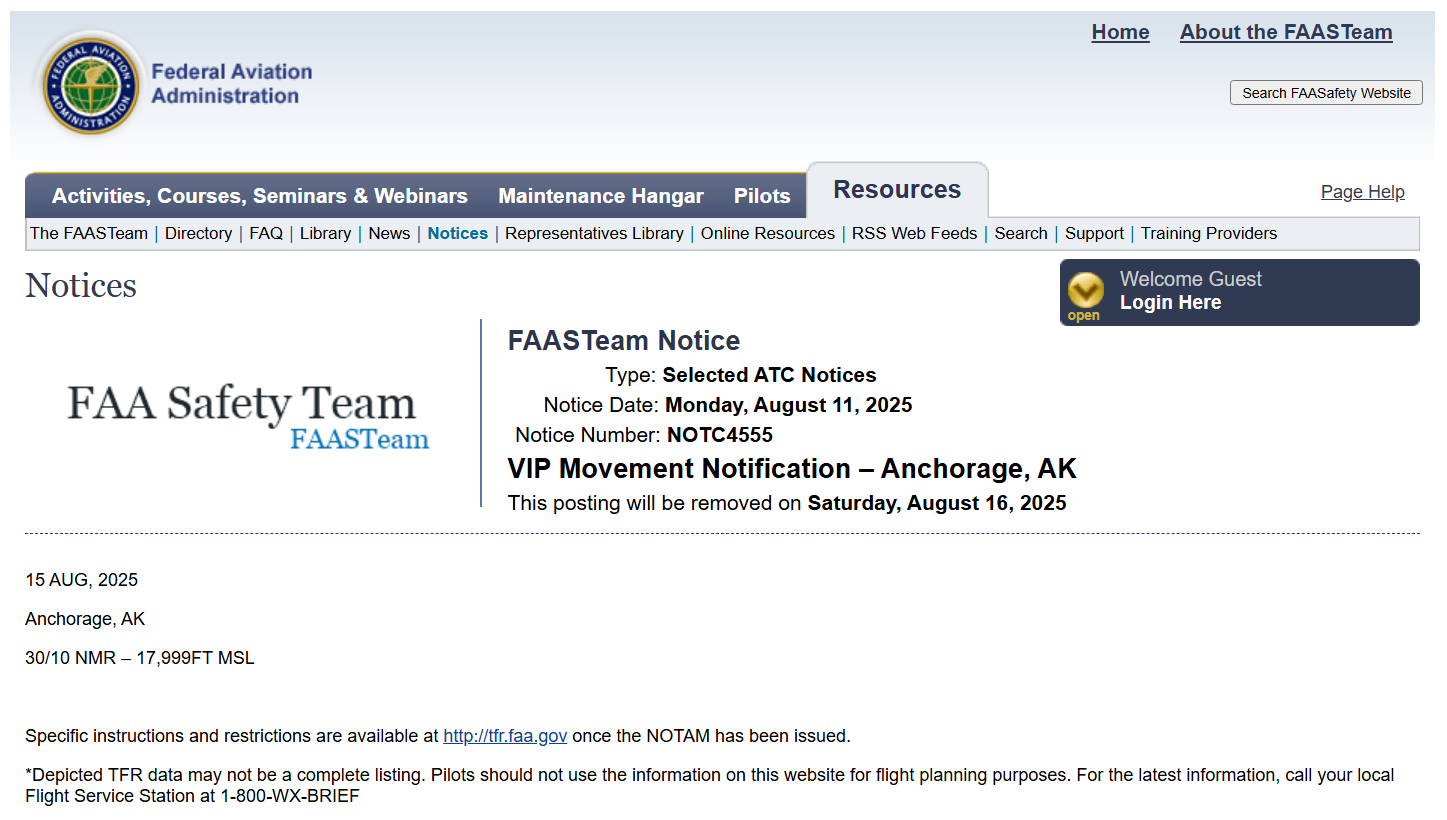Open the Pilots tab
Image resolution: width=1447 pixels, height=820 pixels.
(762, 196)
